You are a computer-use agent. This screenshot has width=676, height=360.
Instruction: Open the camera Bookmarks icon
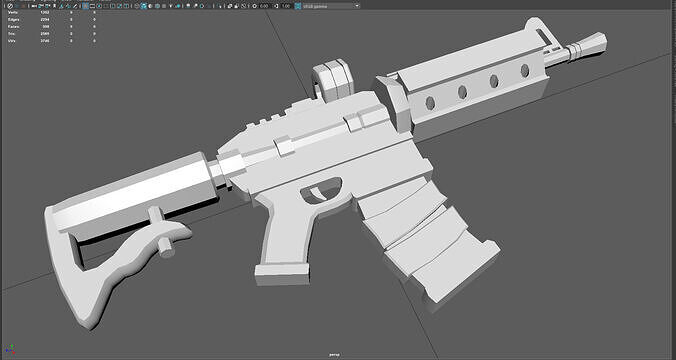(x=54, y=6)
